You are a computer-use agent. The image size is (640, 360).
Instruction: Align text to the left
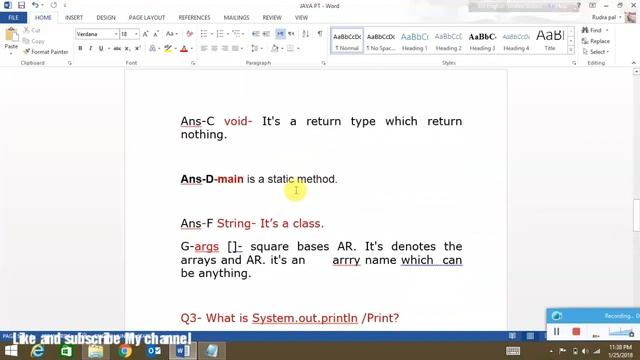tap(204, 49)
